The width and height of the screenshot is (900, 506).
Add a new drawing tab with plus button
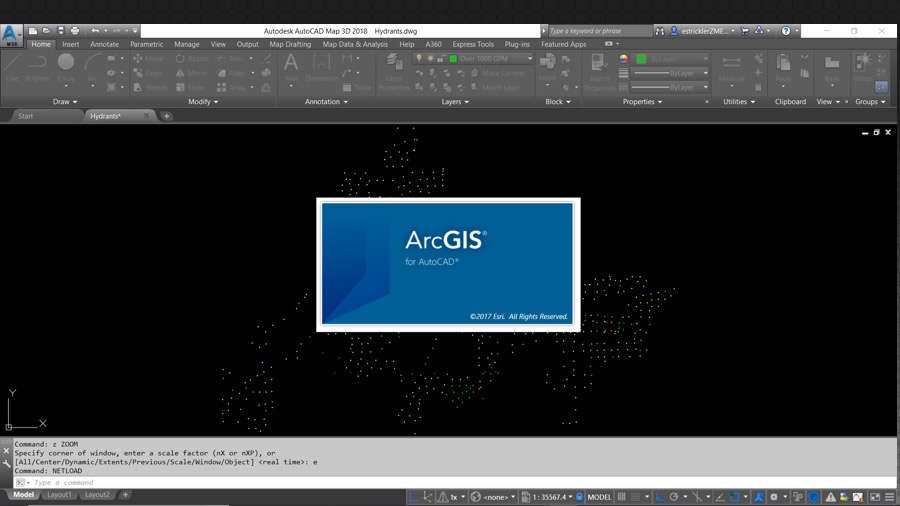click(x=166, y=116)
